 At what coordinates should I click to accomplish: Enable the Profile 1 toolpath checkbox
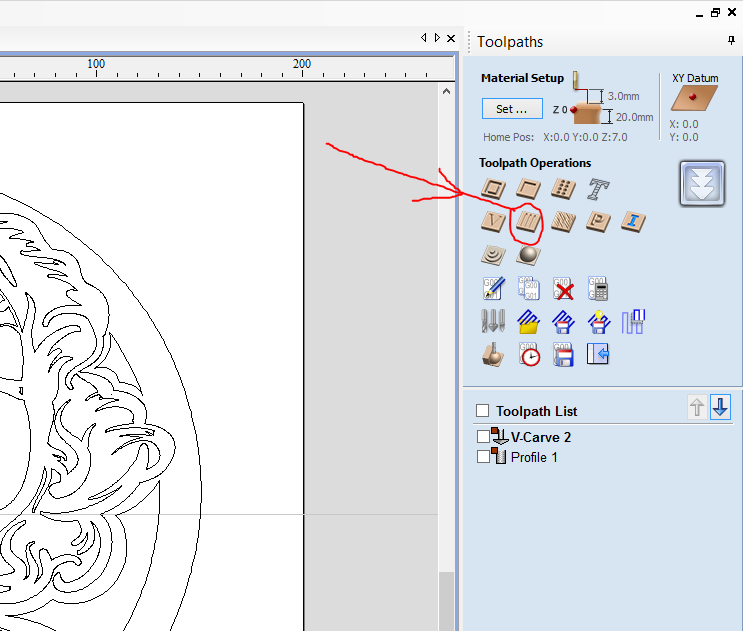pyautogui.click(x=484, y=457)
